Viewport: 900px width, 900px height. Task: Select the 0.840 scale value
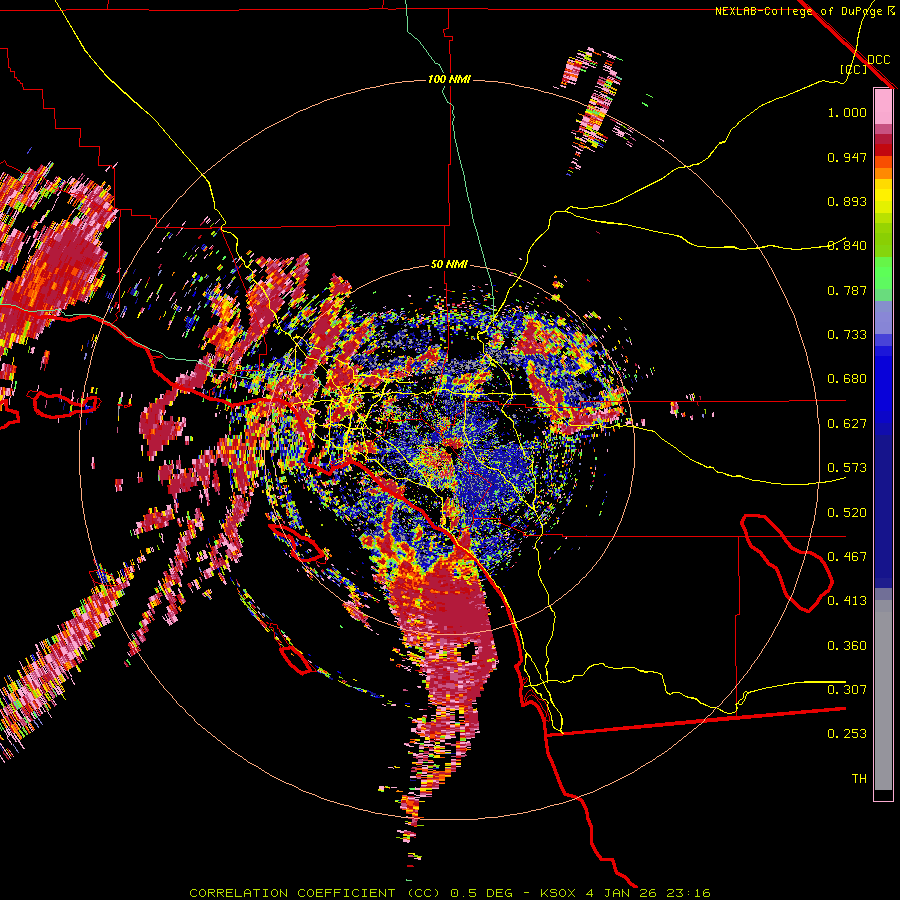pyautogui.click(x=847, y=246)
